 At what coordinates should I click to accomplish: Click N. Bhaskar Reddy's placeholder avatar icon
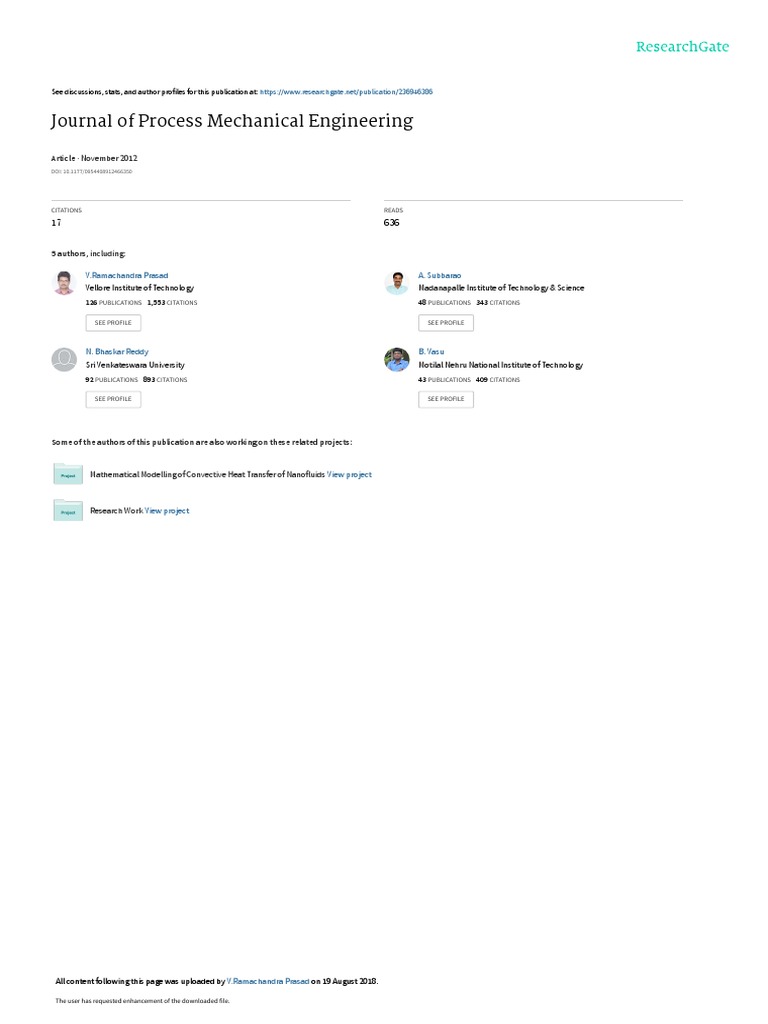tap(64, 359)
